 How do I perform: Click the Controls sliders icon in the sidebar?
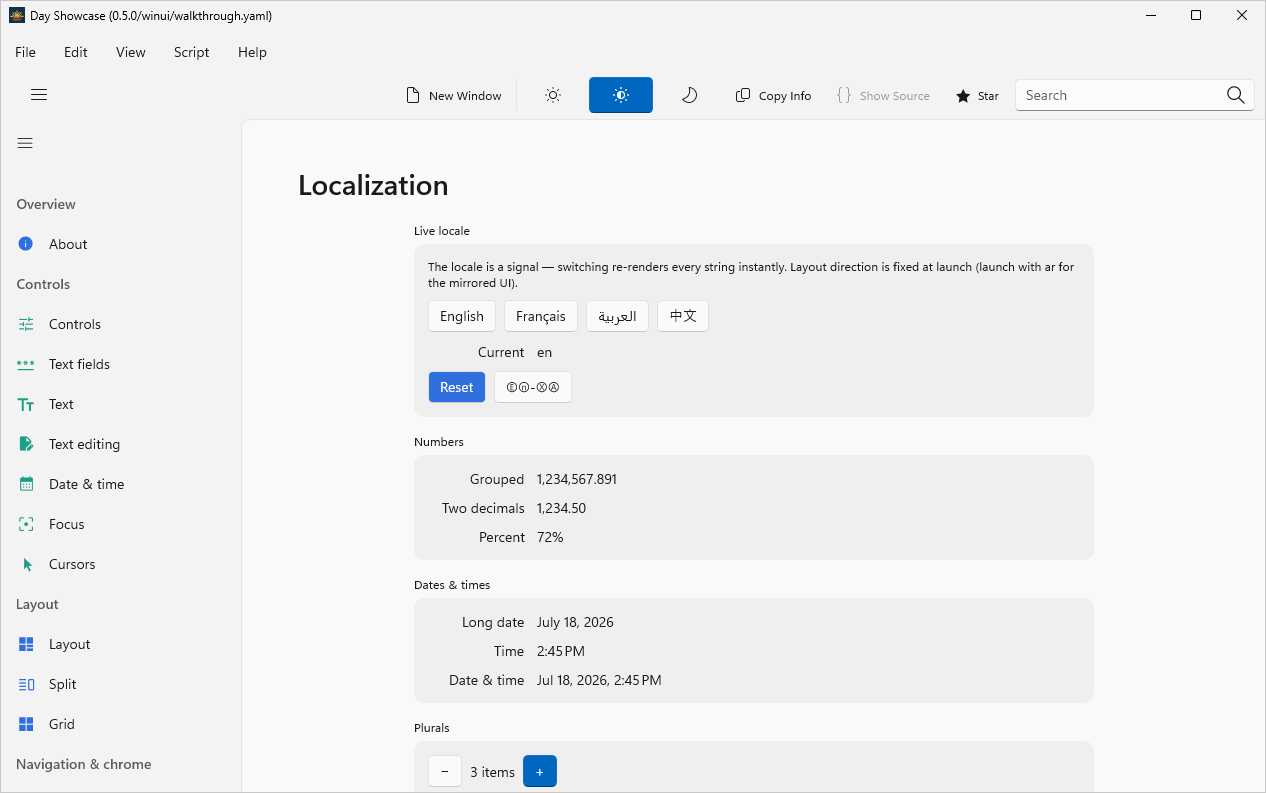26,324
